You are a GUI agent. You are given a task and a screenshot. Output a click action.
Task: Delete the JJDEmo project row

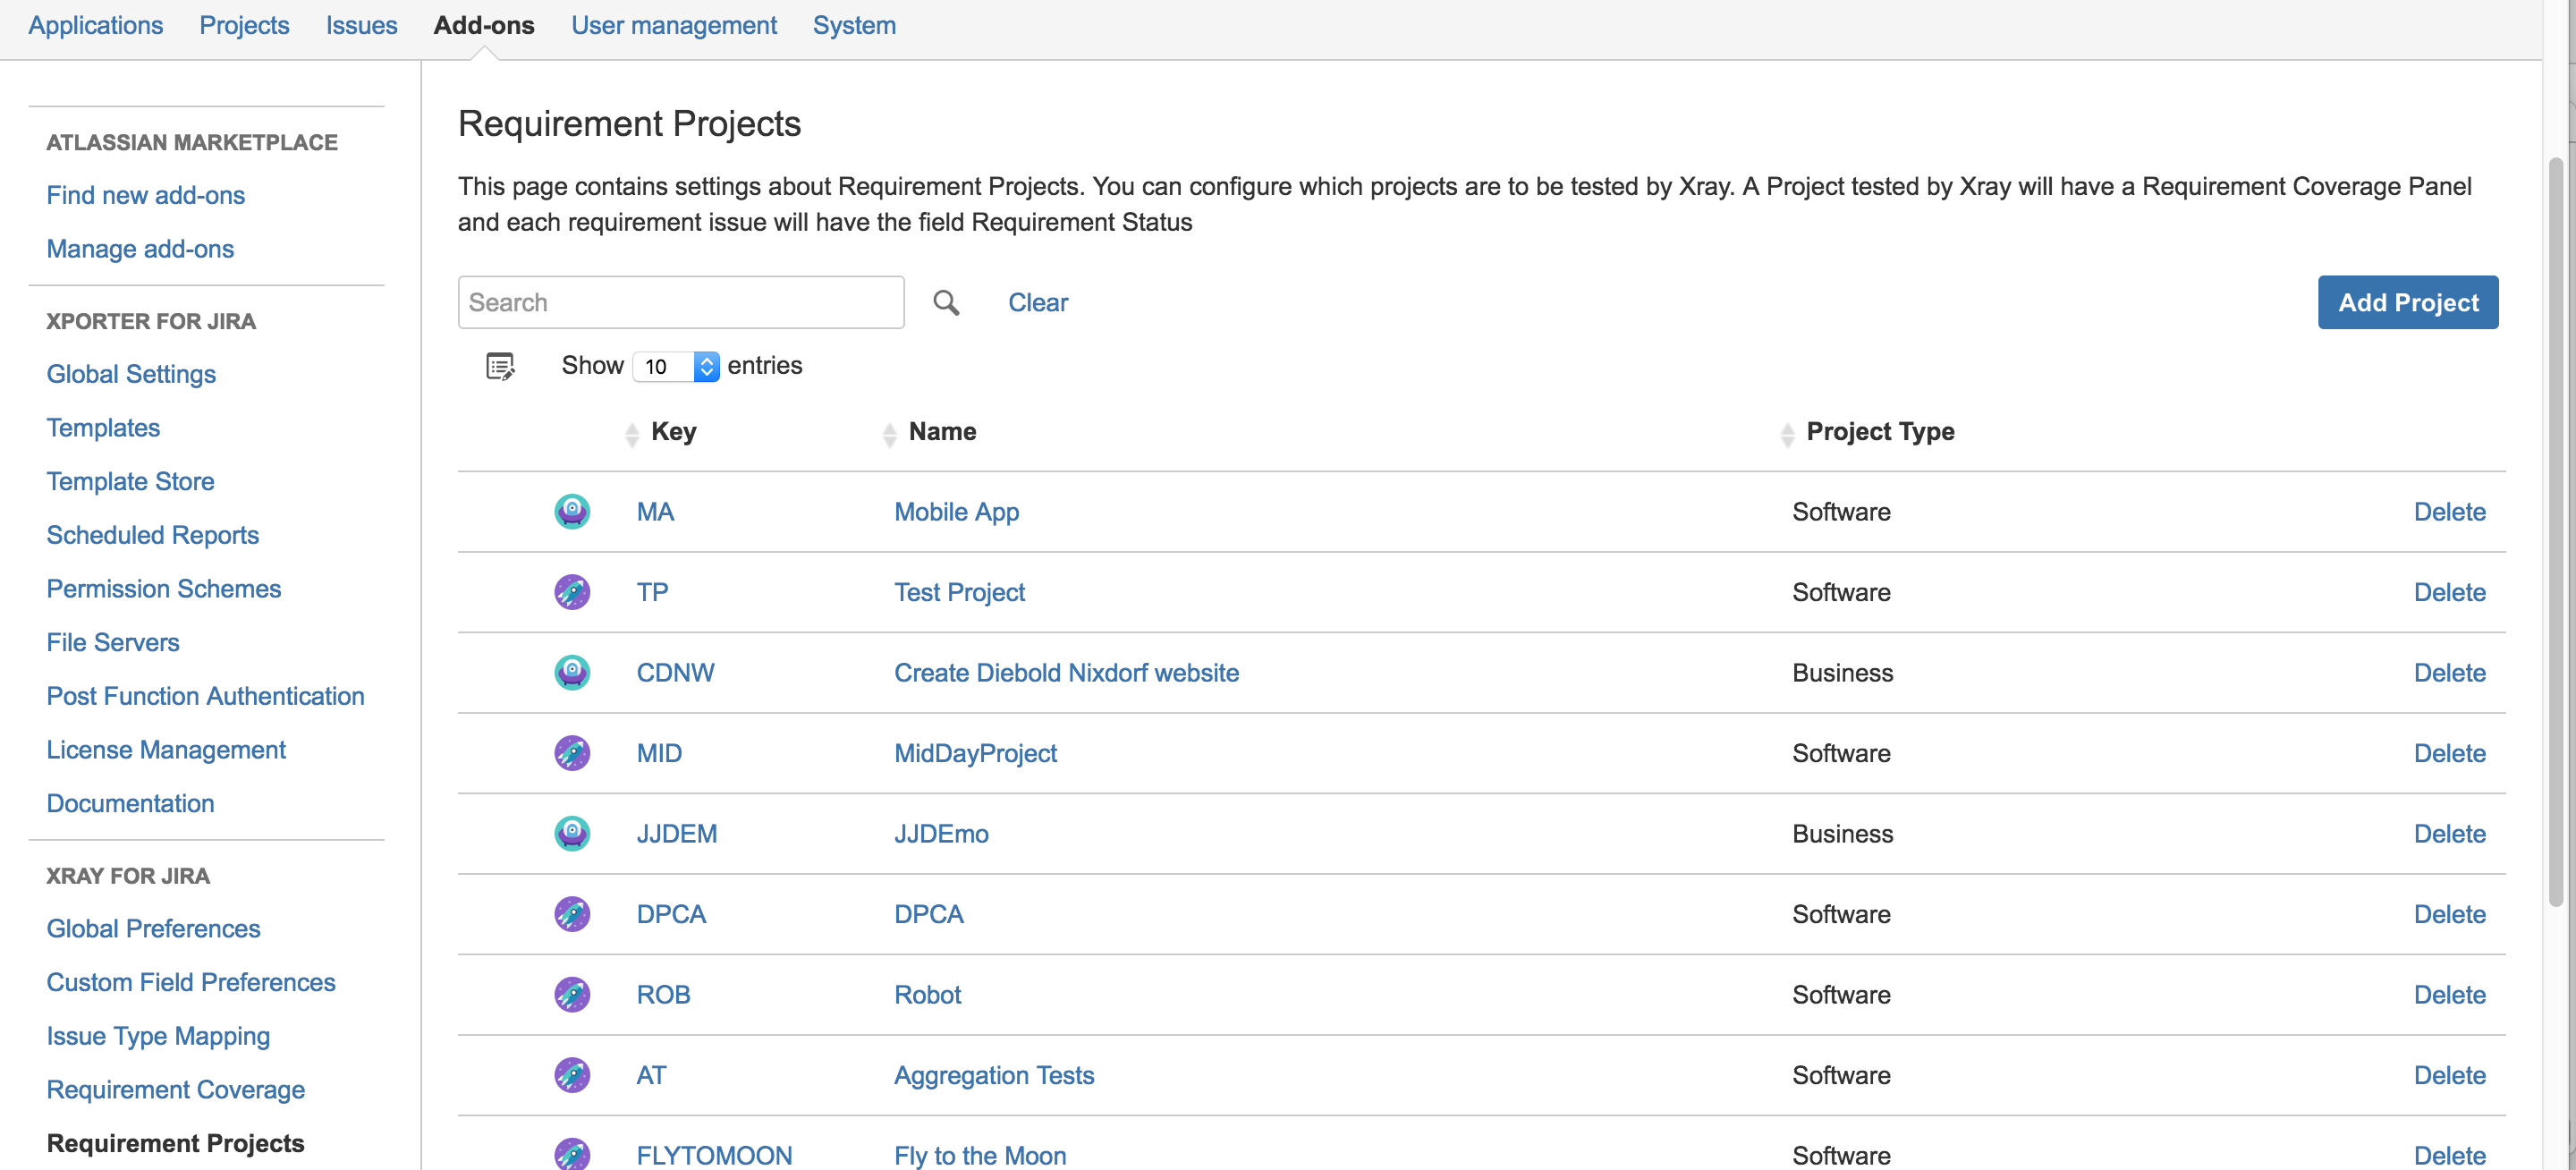[2449, 833]
